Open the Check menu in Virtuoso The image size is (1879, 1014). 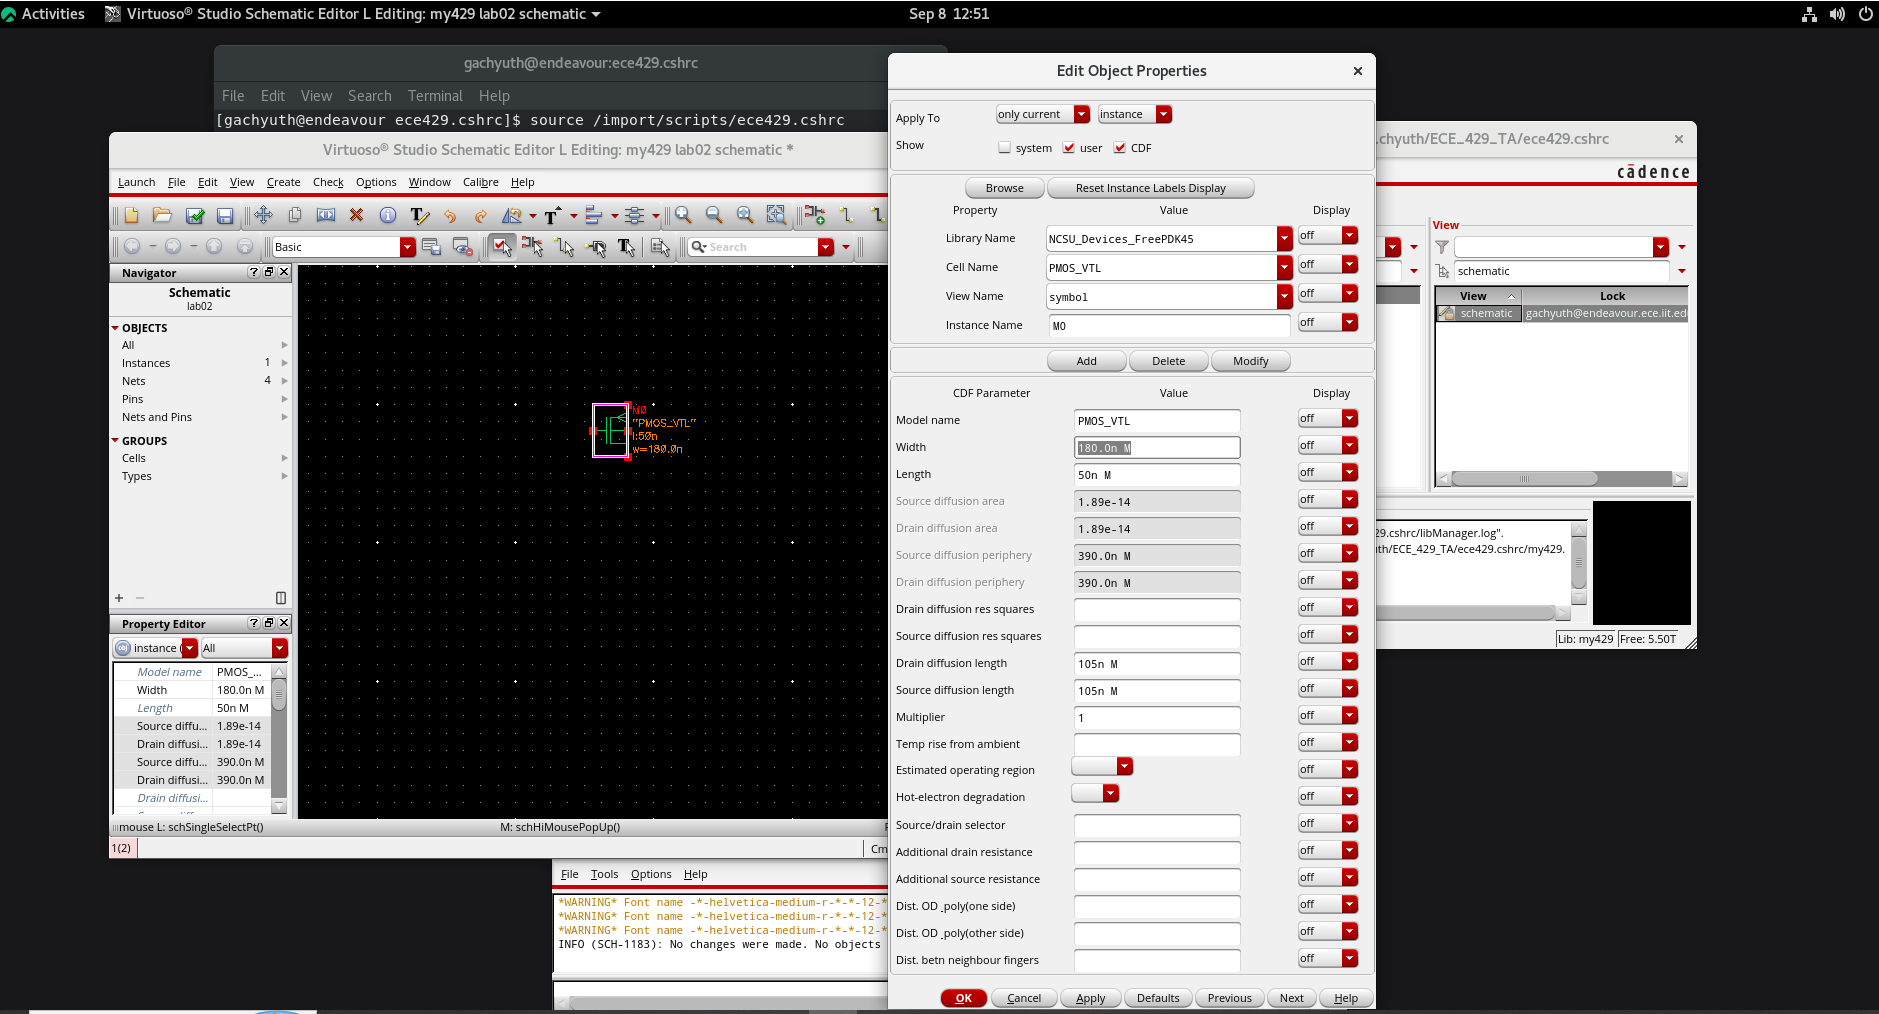coord(328,182)
